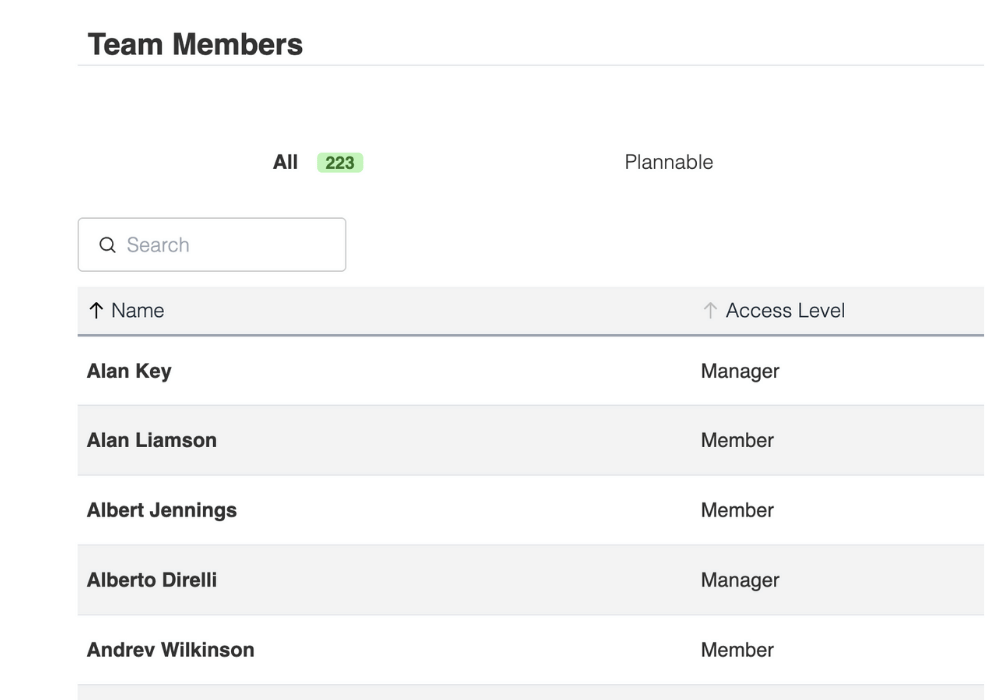Viewport: 1000px width, 700px height.
Task: Focus the Search input field
Action: (212, 245)
